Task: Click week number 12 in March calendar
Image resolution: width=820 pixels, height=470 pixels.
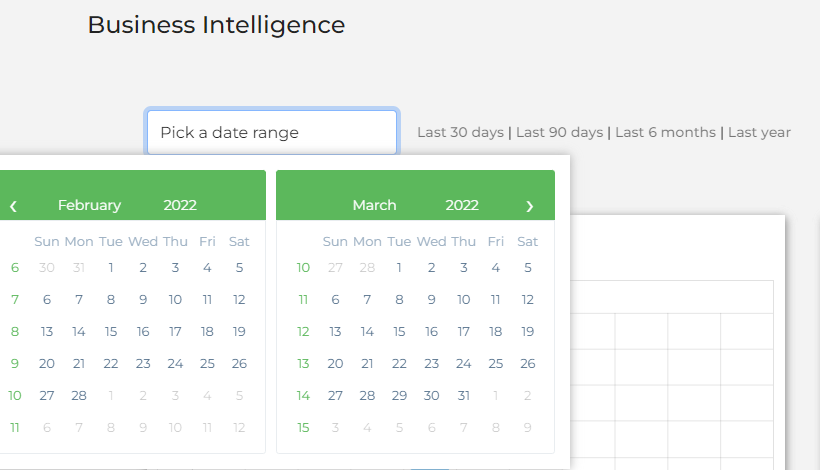Action: (303, 331)
